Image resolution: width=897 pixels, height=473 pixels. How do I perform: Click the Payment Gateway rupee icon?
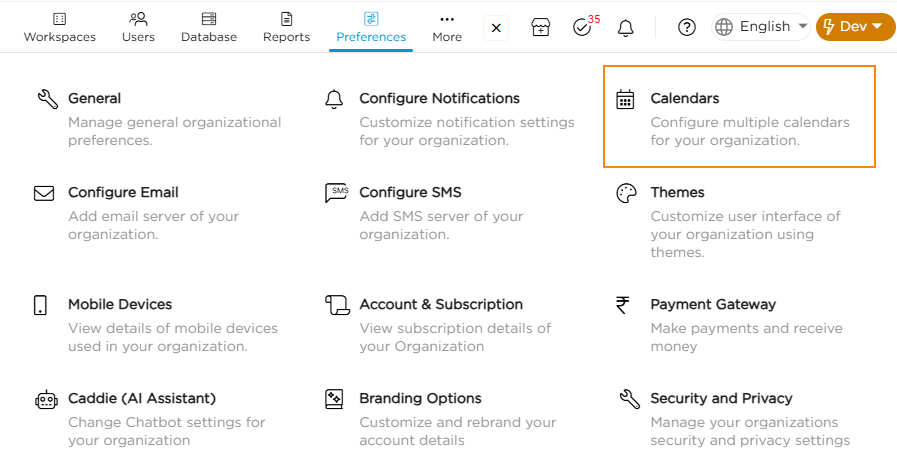click(623, 305)
